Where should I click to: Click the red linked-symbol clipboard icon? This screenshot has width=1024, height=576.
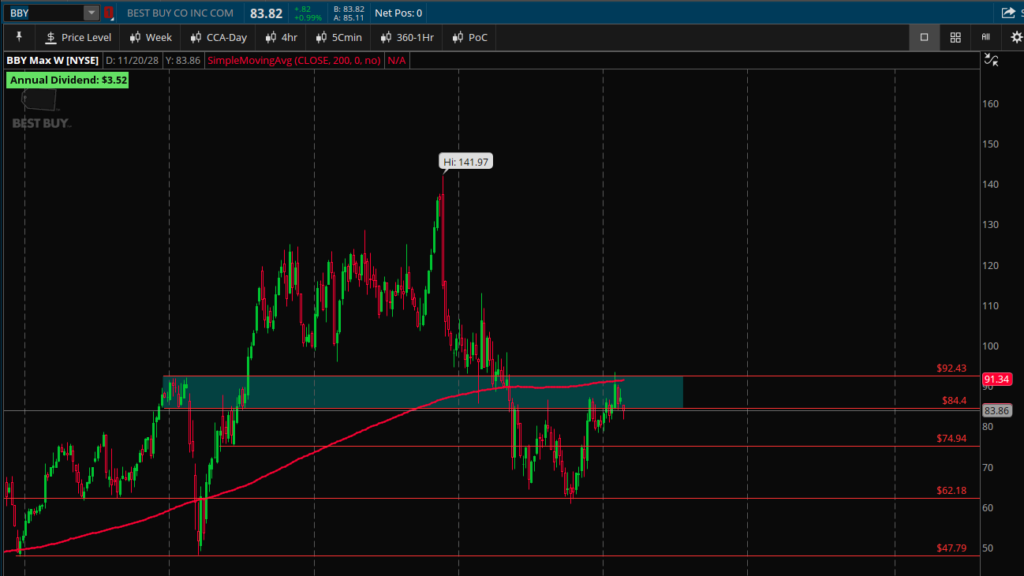tap(109, 13)
